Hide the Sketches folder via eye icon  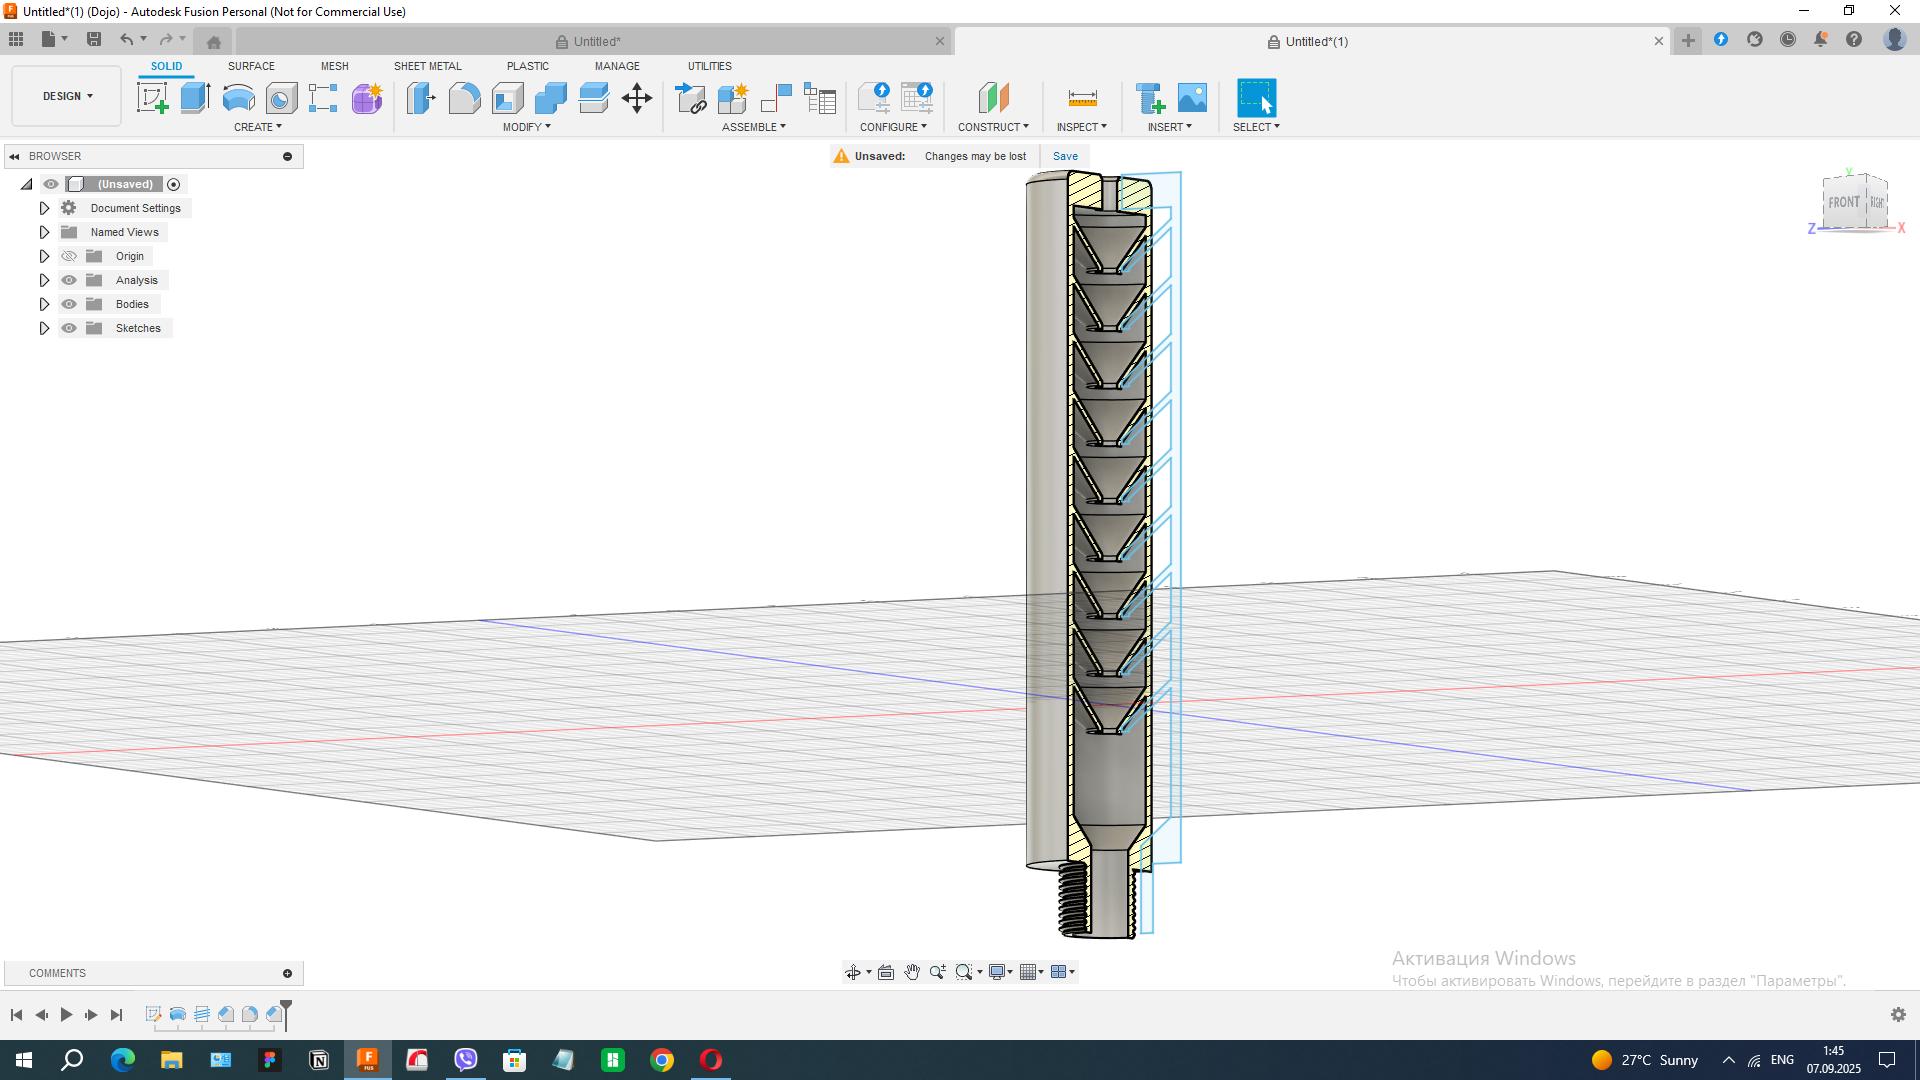[69, 328]
